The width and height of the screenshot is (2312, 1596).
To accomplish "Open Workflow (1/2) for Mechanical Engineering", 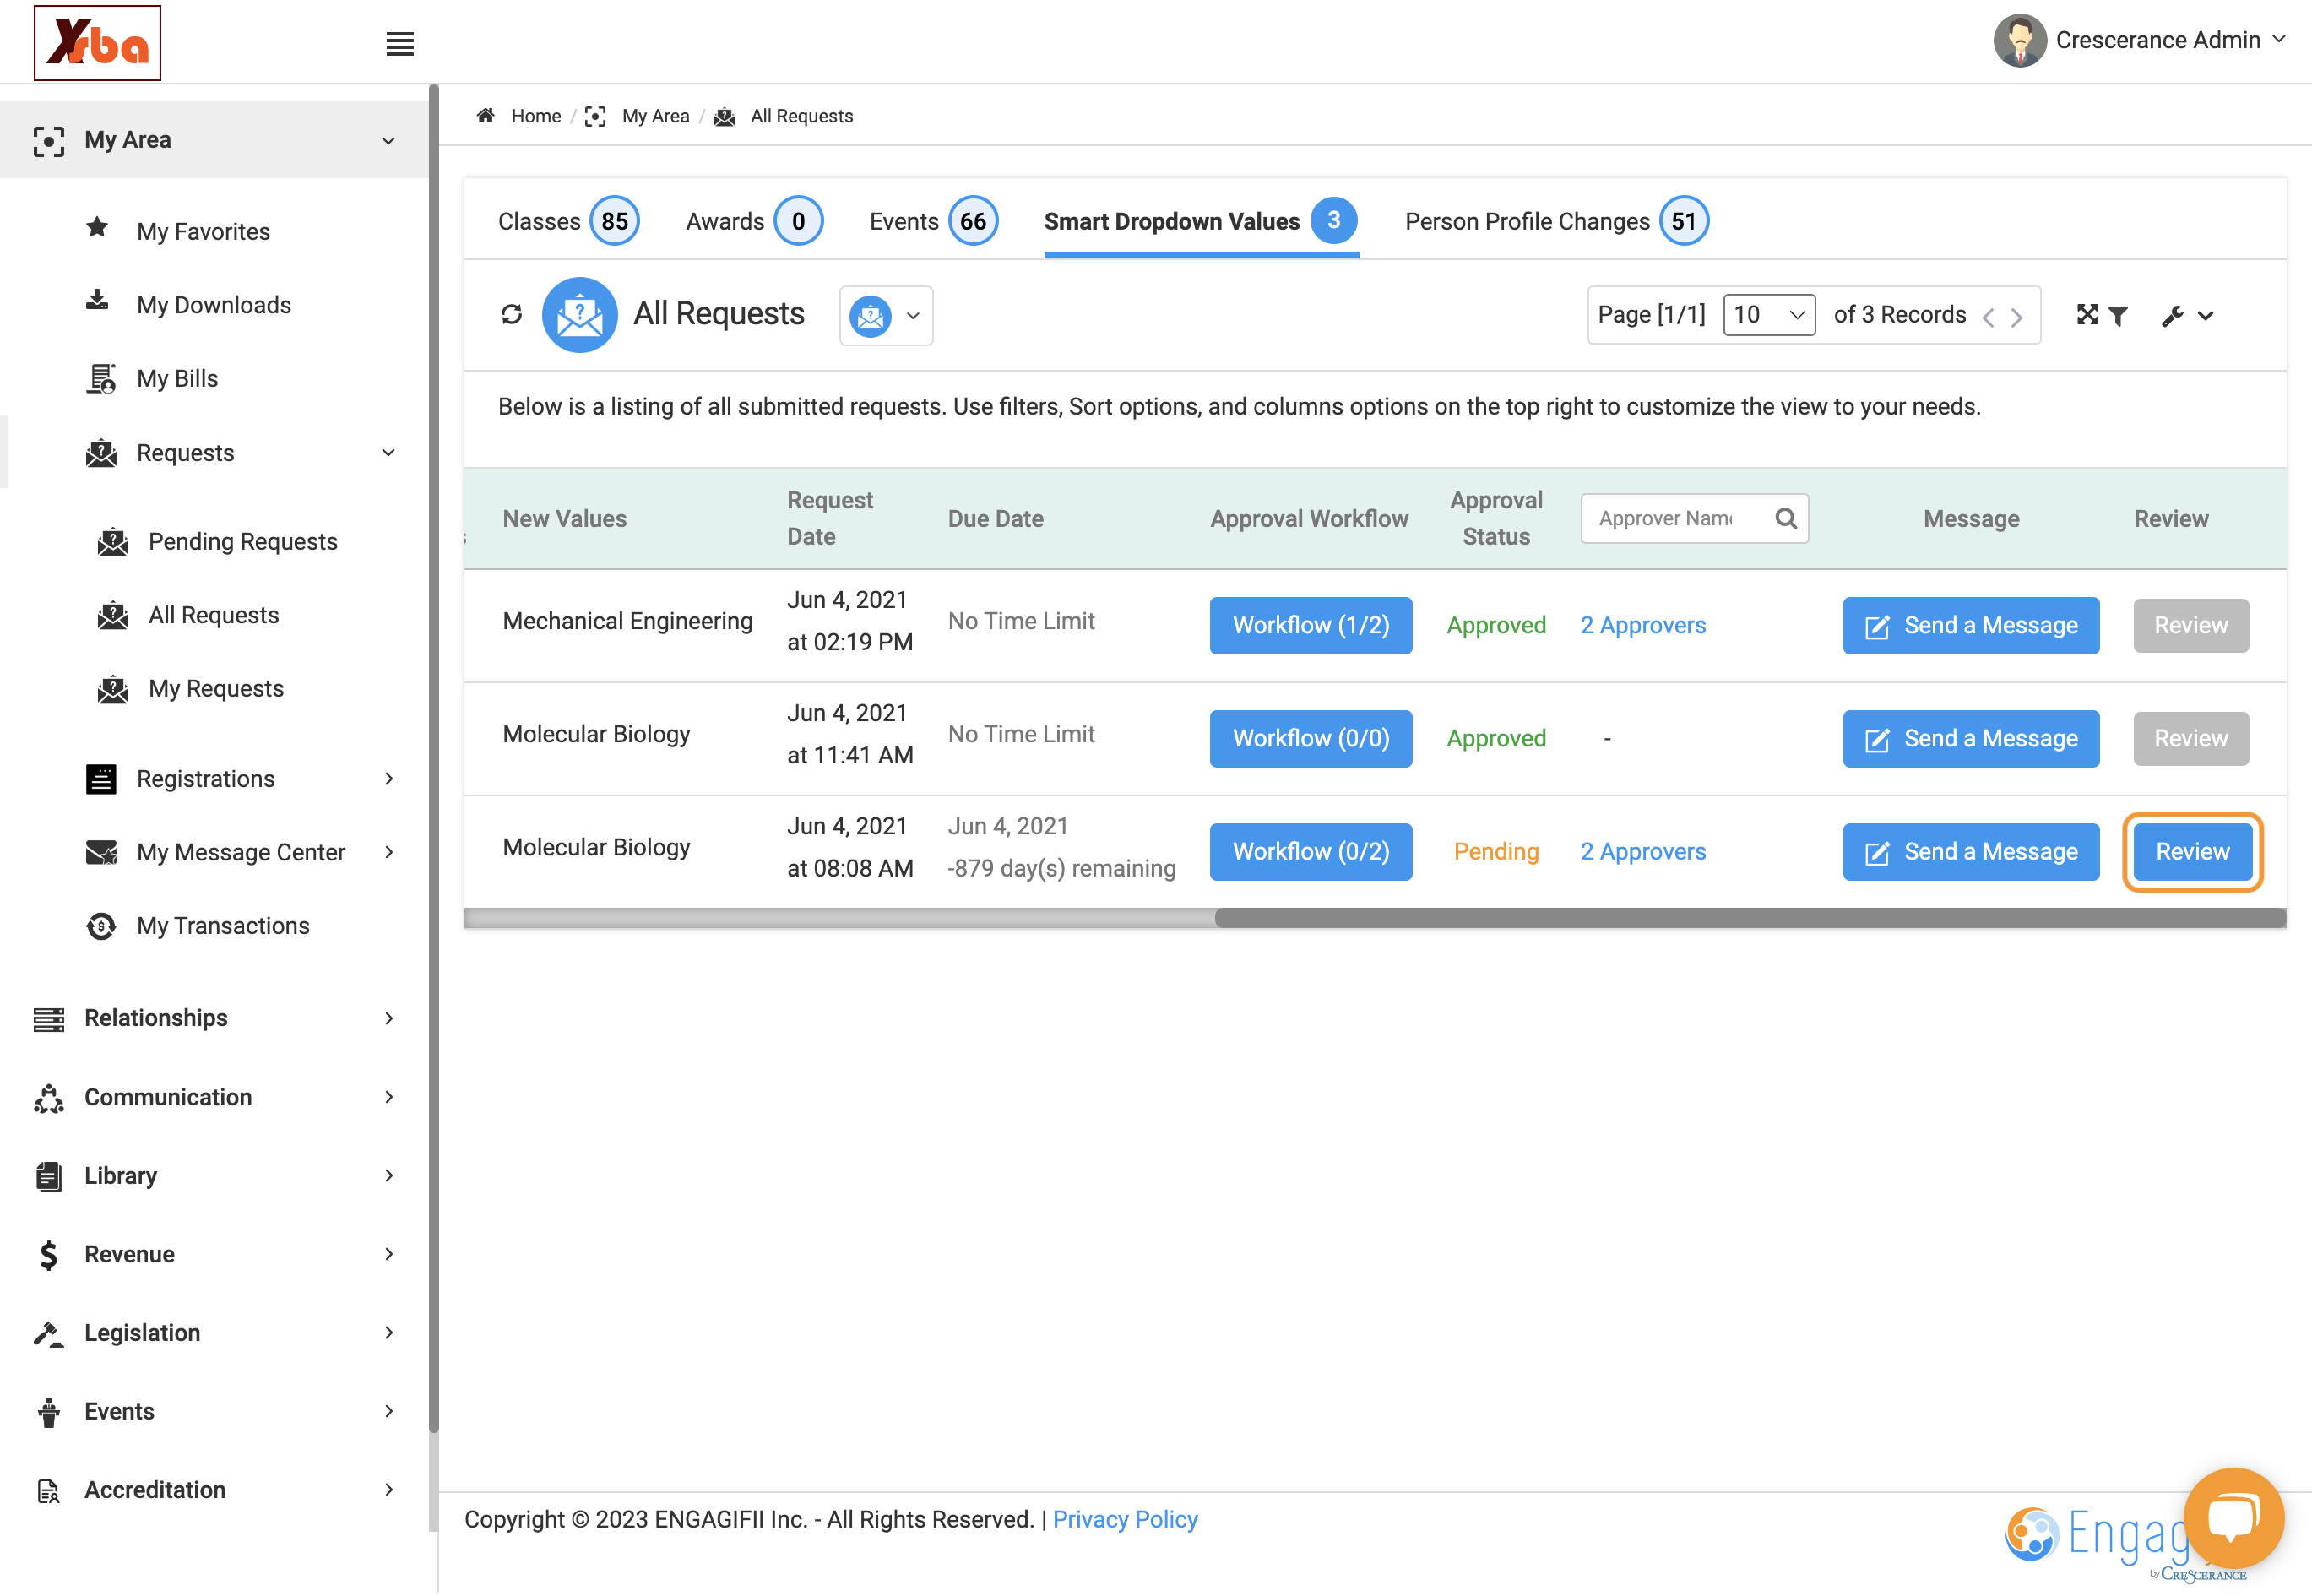I will coord(1311,626).
